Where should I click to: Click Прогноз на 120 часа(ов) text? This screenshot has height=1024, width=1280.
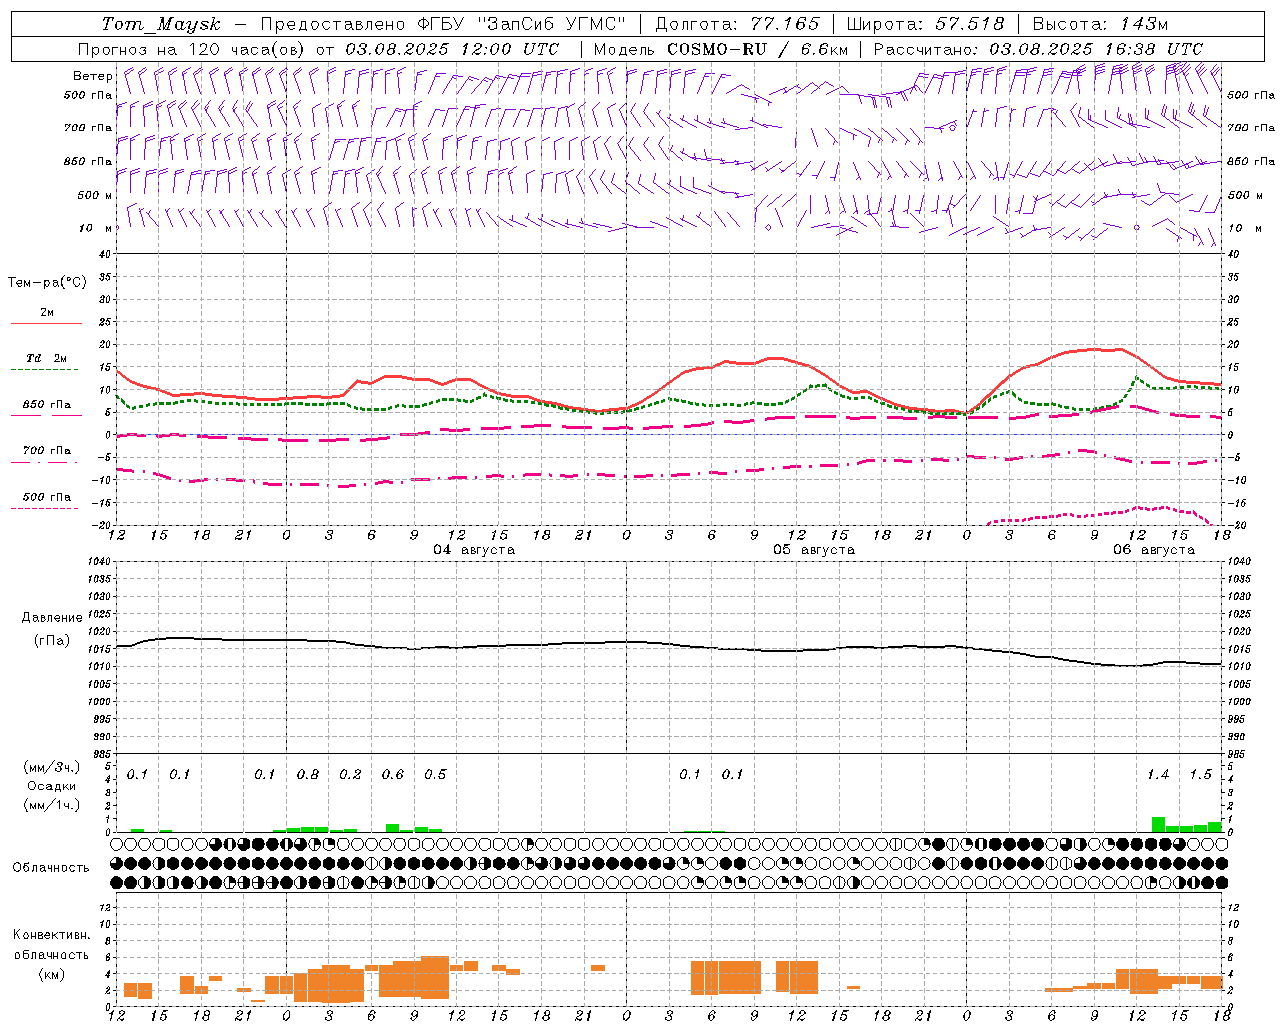194,49
